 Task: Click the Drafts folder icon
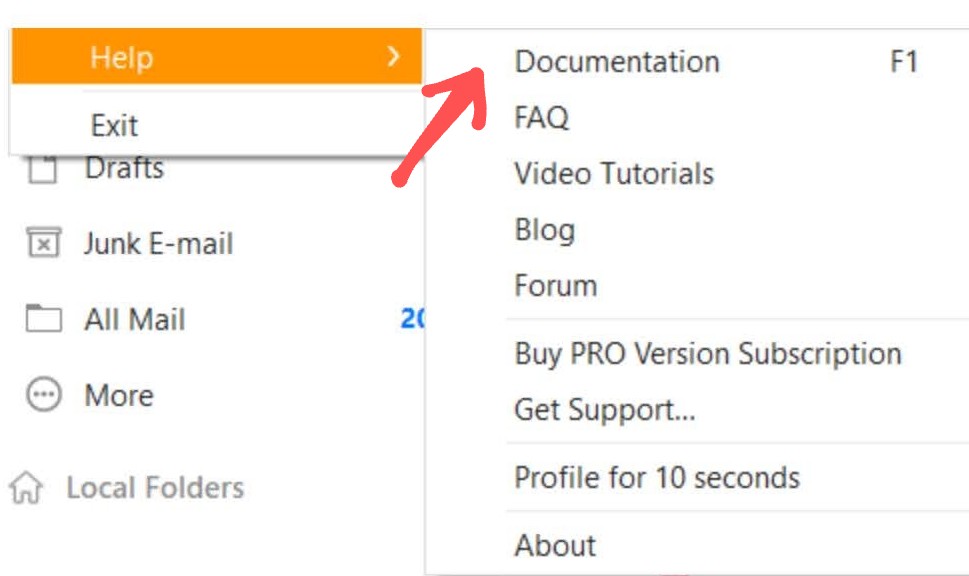pos(43,169)
